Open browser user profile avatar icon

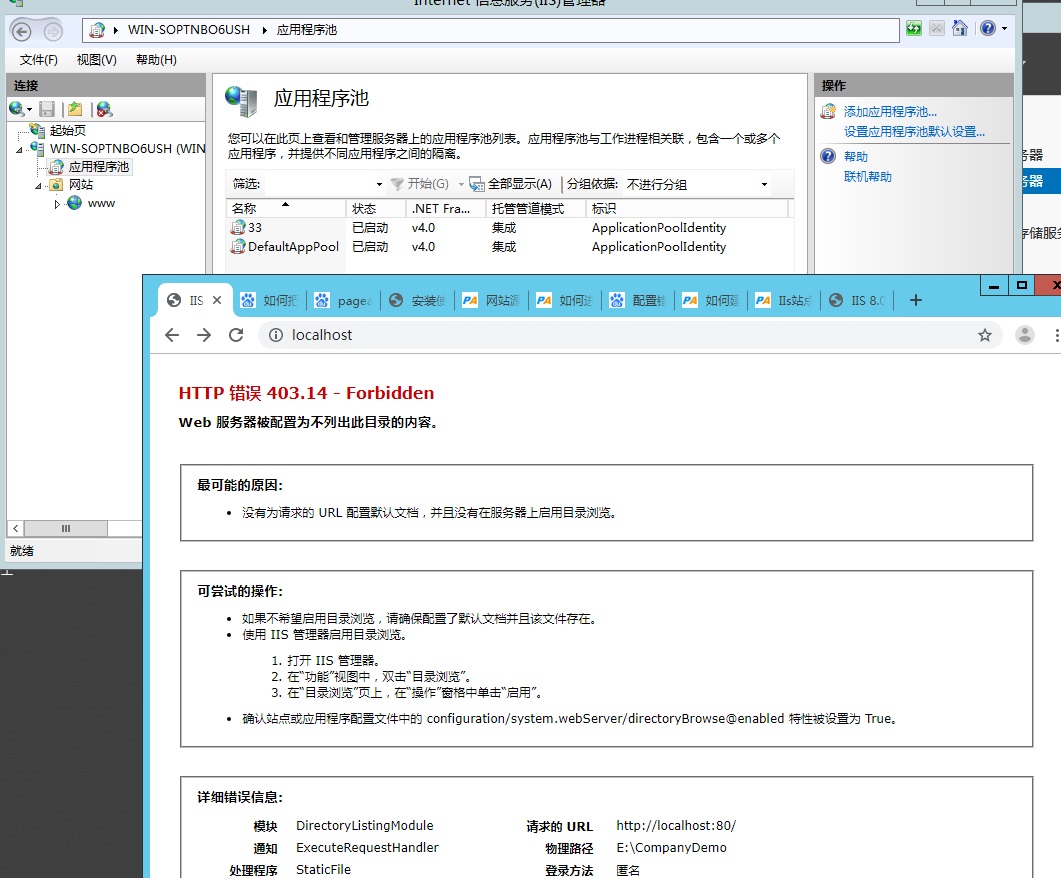(1024, 335)
